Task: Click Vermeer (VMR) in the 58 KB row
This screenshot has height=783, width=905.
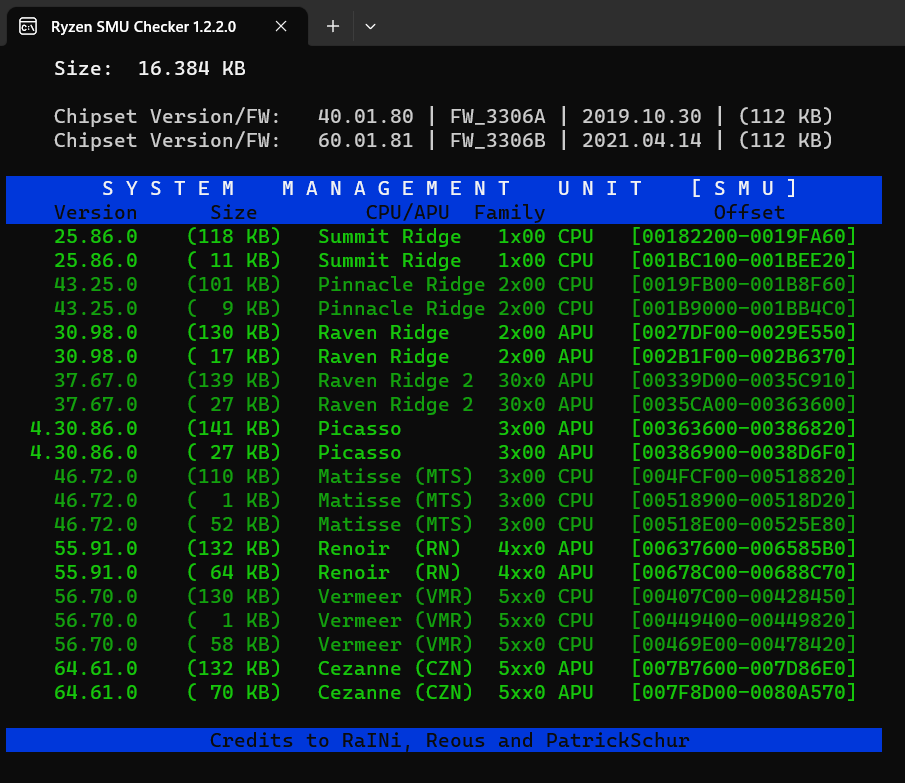Action: [x=395, y=645]
